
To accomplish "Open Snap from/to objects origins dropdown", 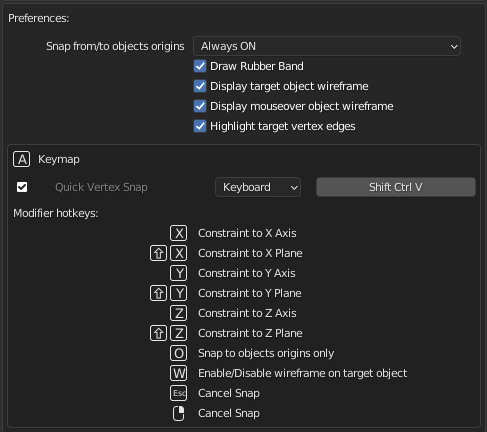I will click(x=327, y=46).
